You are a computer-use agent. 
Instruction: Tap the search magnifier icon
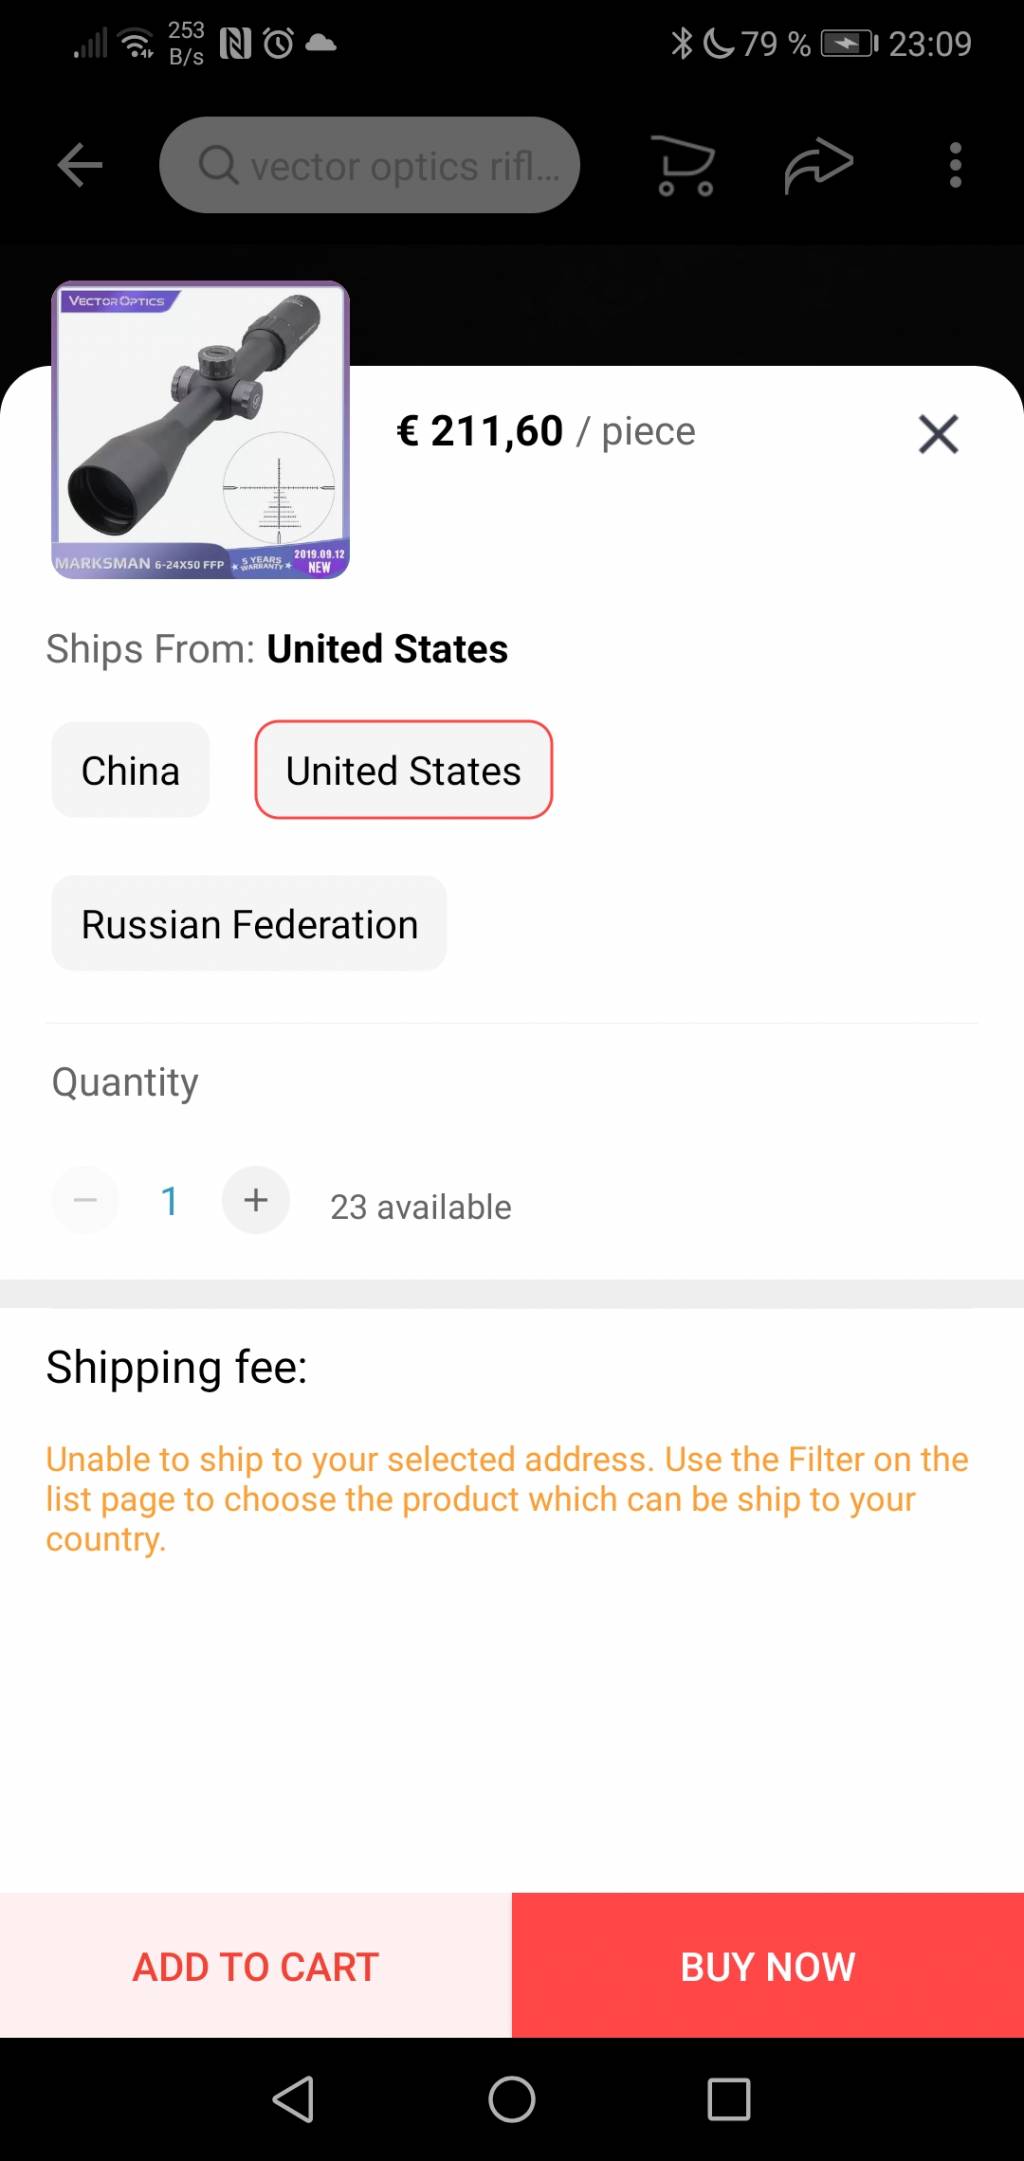pyautogui.click(x=218, y=165)
